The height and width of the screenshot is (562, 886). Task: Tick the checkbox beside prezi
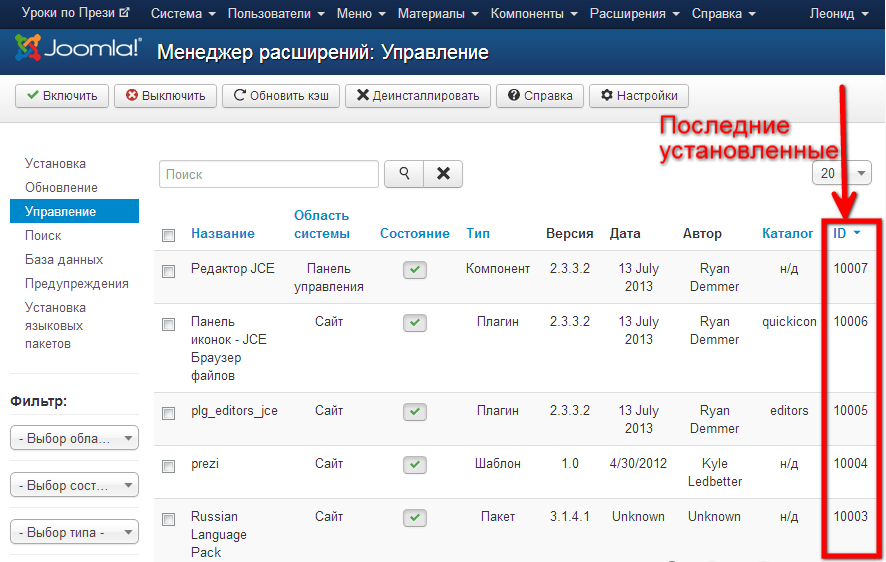[x=169, y=465]
